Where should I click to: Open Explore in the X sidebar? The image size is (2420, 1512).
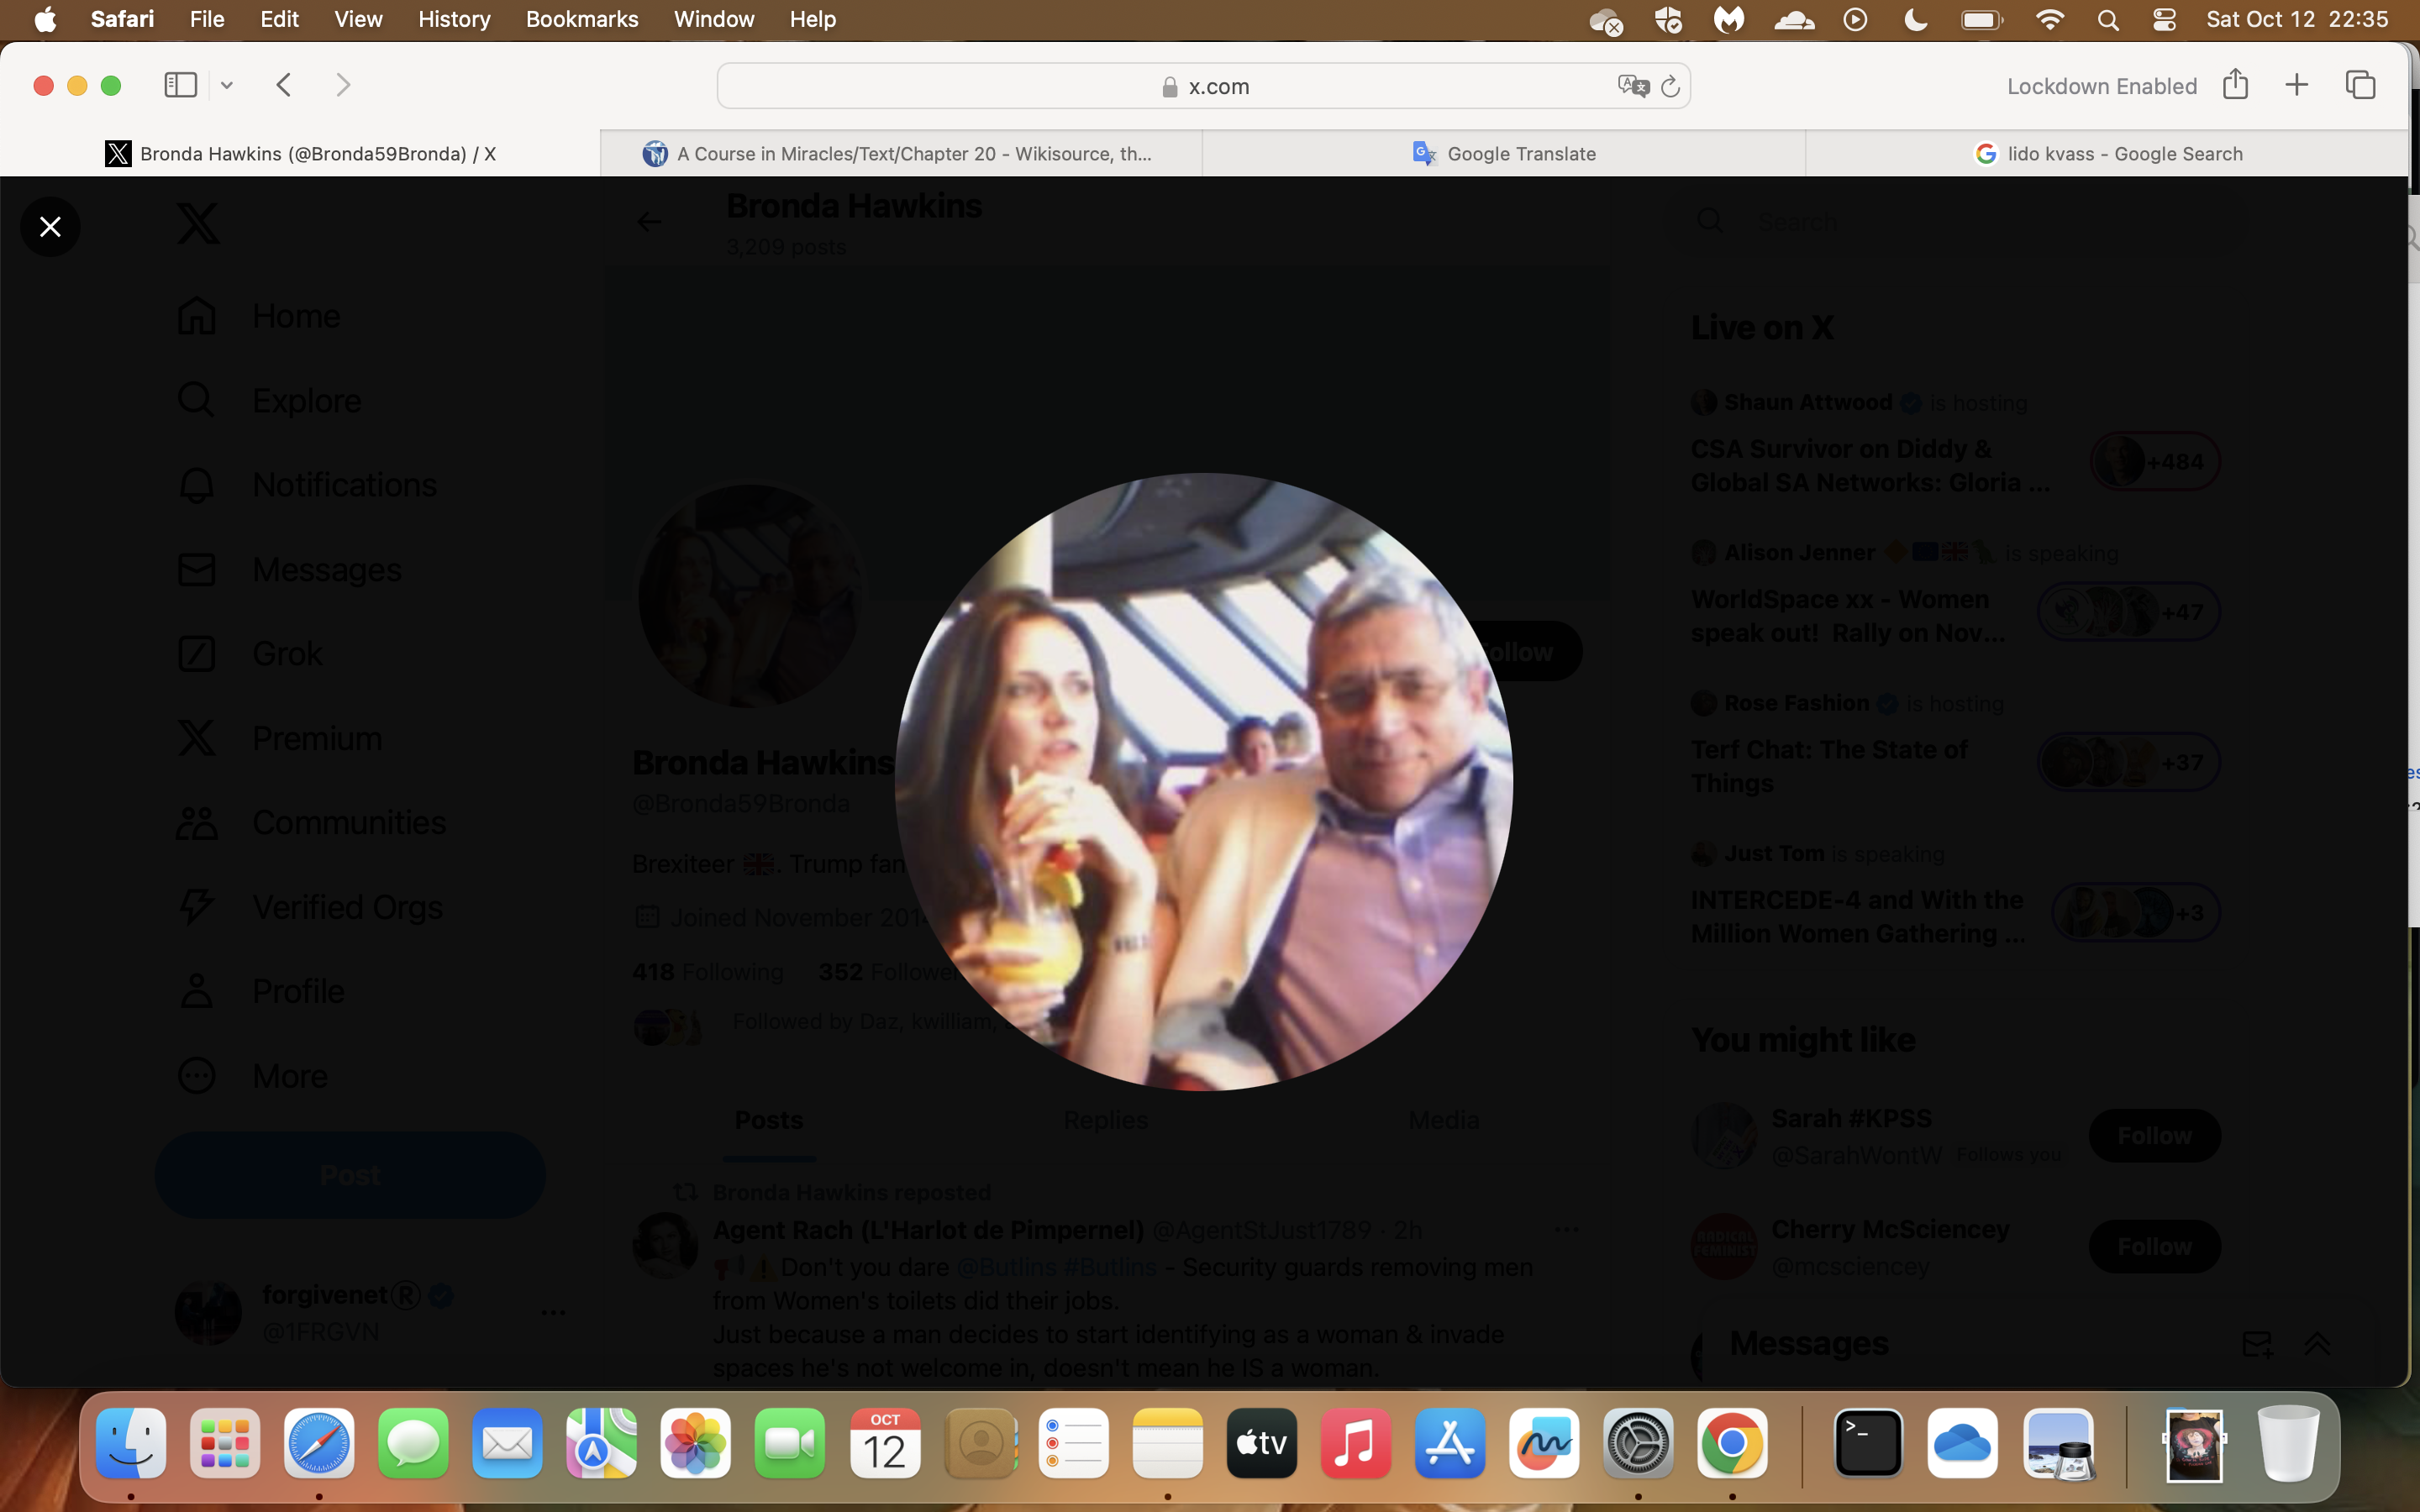click(268, 400)
